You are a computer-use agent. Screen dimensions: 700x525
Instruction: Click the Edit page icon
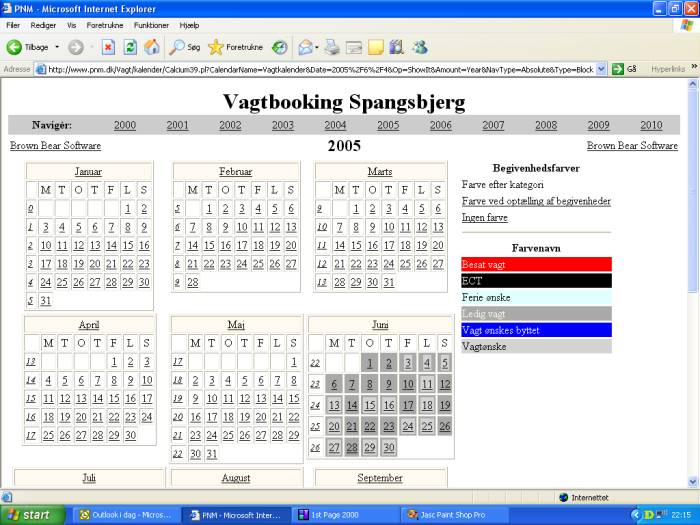[x=354, y=47]
